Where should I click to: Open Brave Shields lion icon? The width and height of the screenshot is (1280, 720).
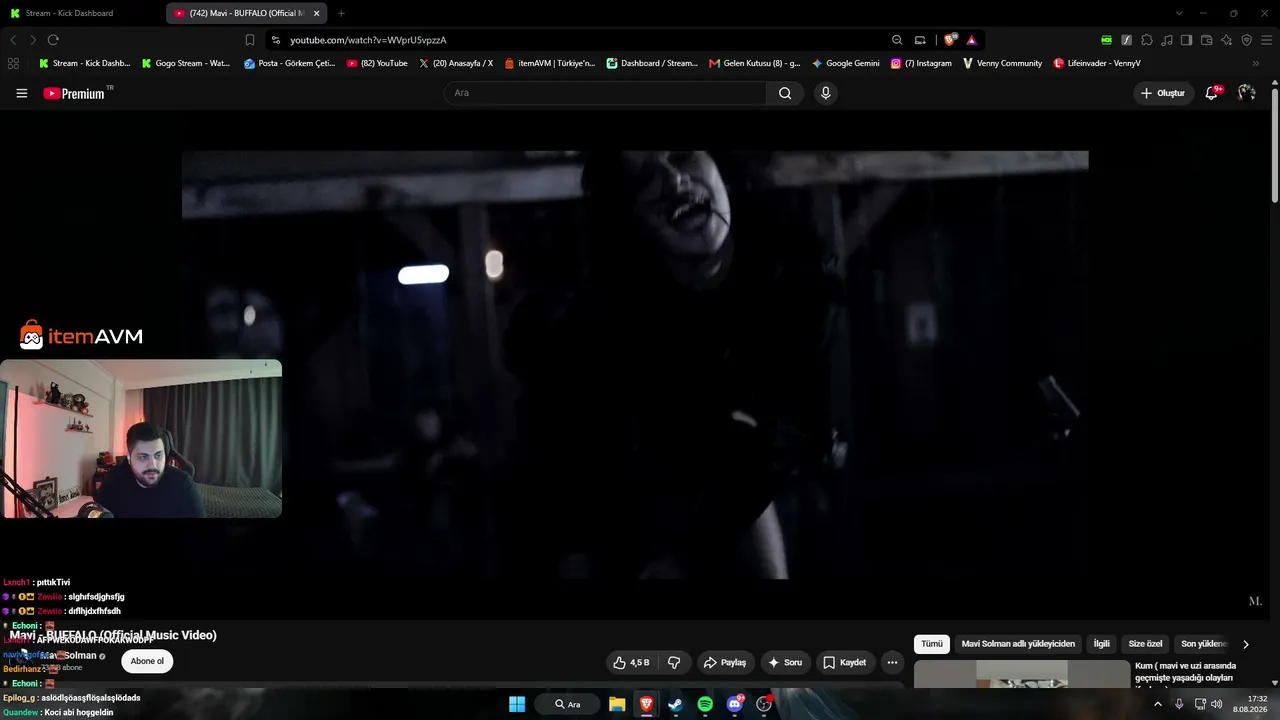[950, 40]
